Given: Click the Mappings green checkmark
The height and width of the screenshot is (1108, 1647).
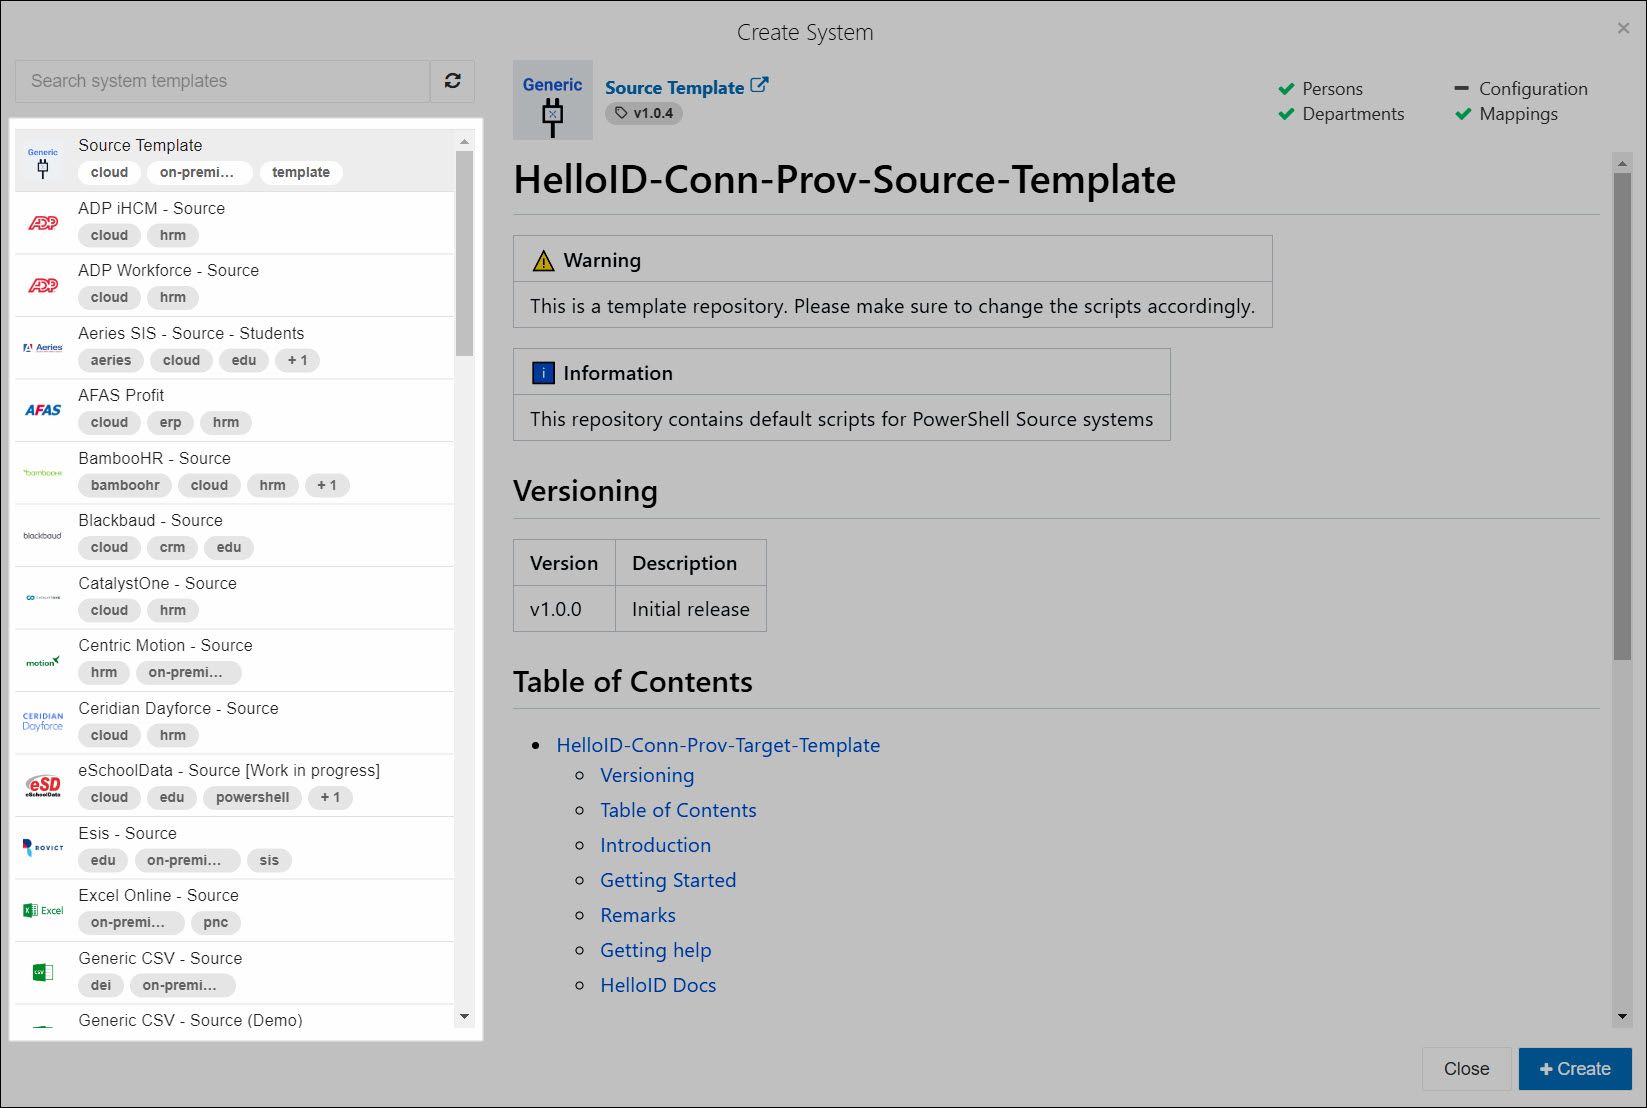Looking at the screenshot, I should coord(1463,114).
